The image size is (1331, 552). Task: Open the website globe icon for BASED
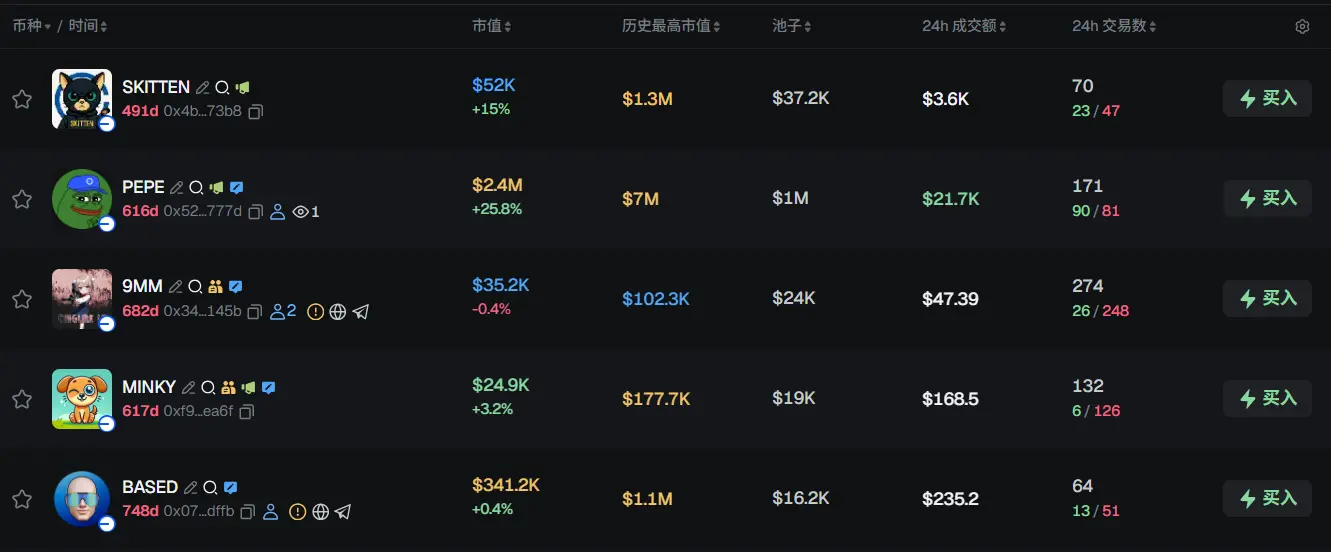320,512
